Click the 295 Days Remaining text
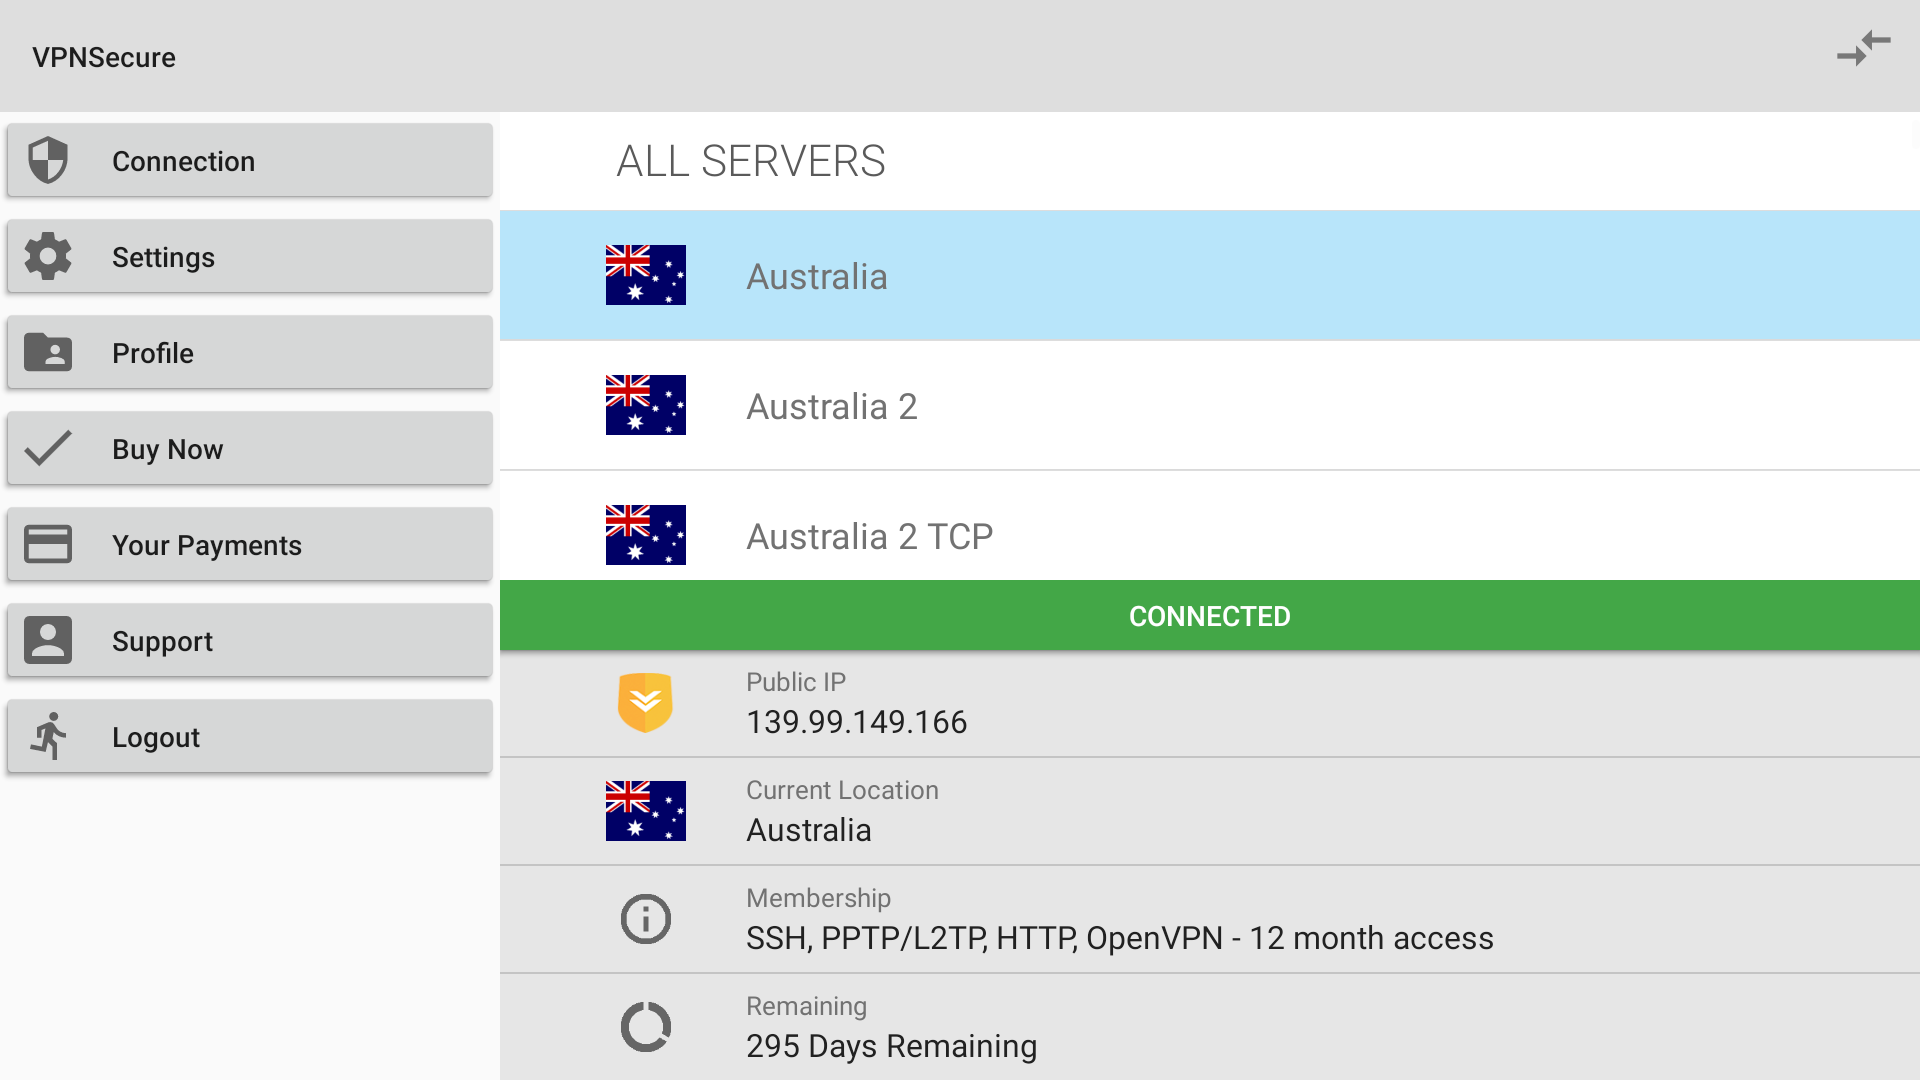Image resolution: width=1920 pixels, height=1080 pixels. tap(892, 1046)
